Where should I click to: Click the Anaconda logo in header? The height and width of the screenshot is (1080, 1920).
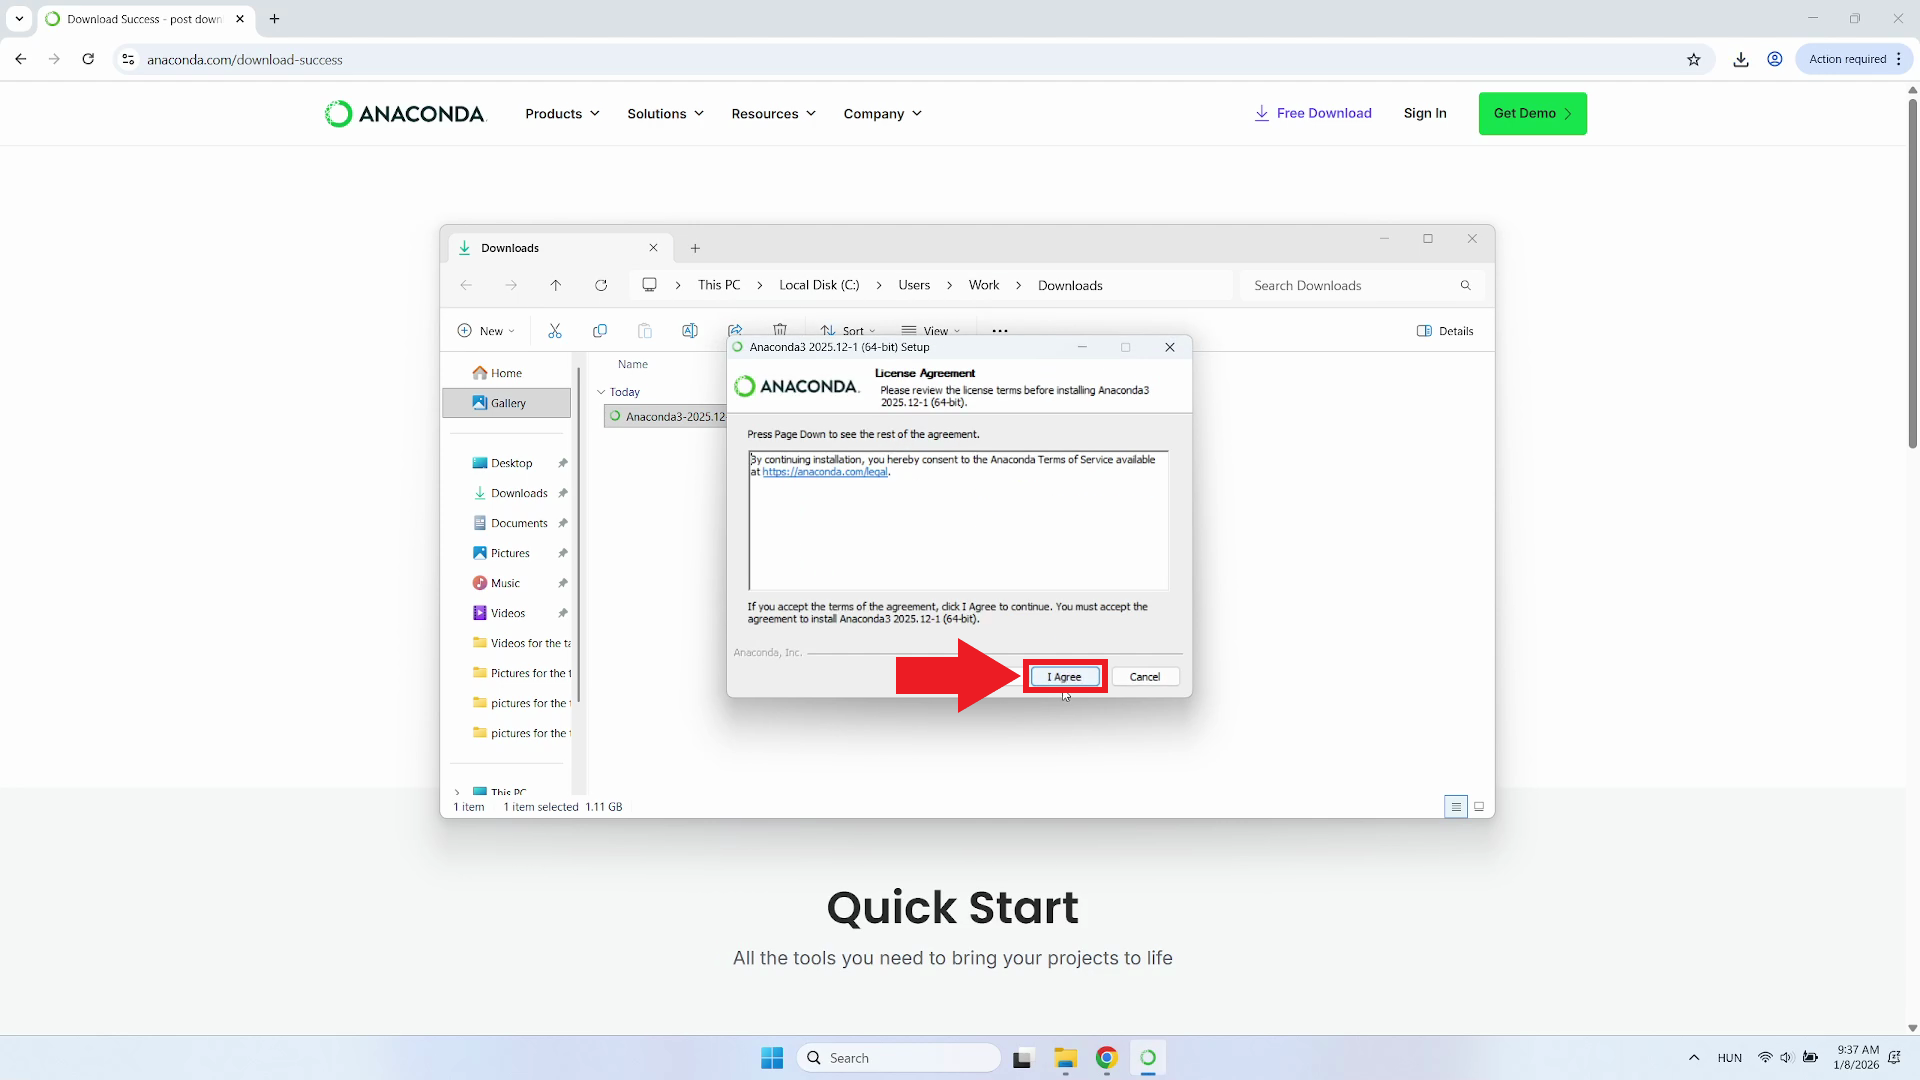click(x=405, y=114)
